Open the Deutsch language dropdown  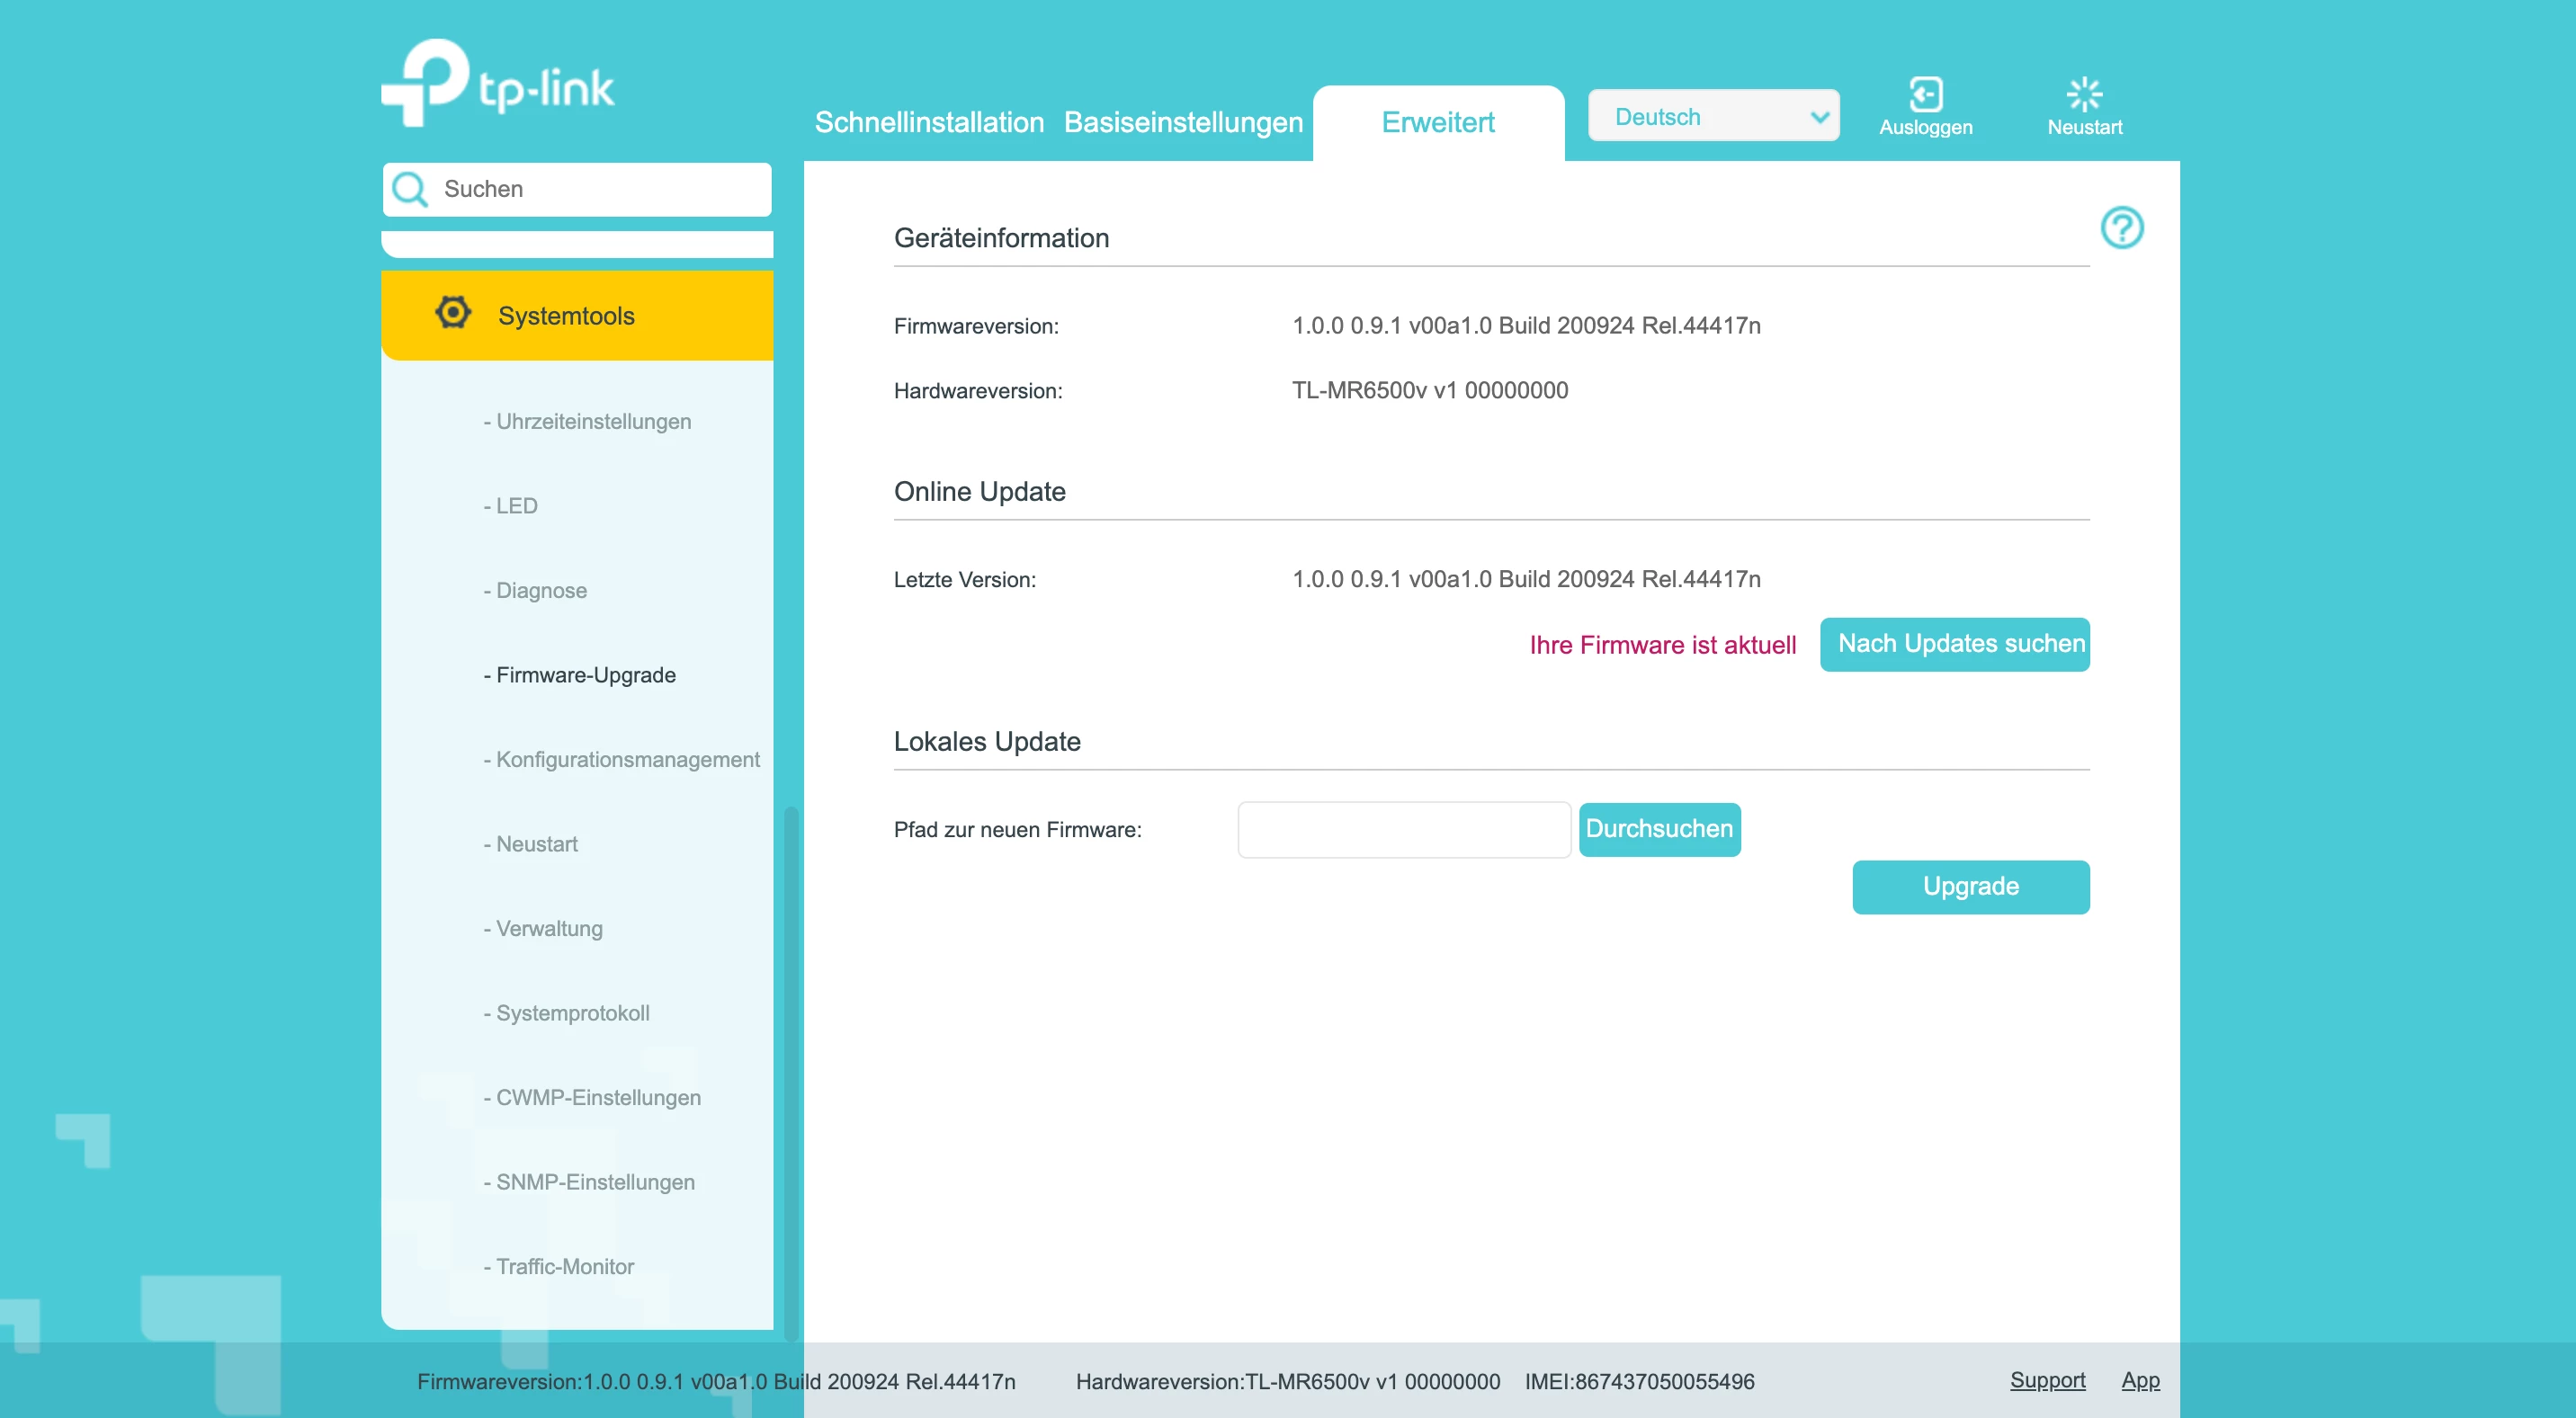pos(1713,117)
